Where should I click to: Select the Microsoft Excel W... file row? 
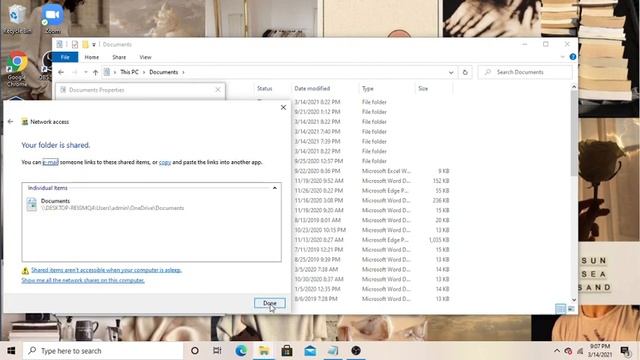click(x=372, y=171)
